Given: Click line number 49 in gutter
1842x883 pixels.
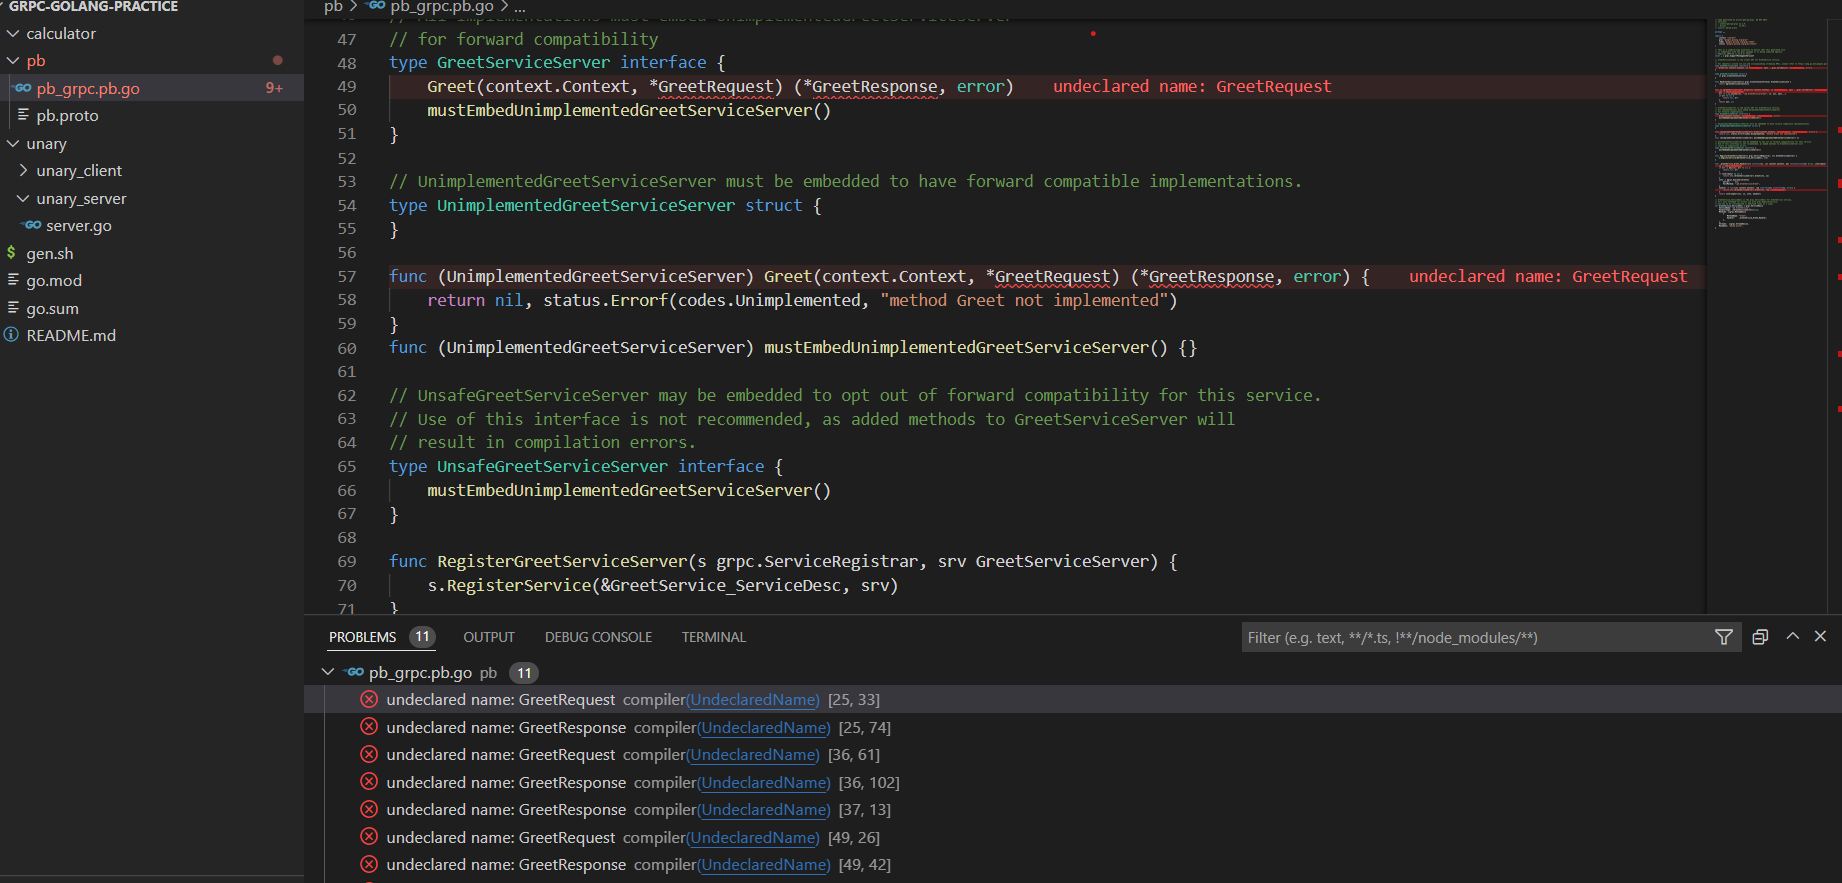Looking at the screenshot, I should click(x=347, y=87).
